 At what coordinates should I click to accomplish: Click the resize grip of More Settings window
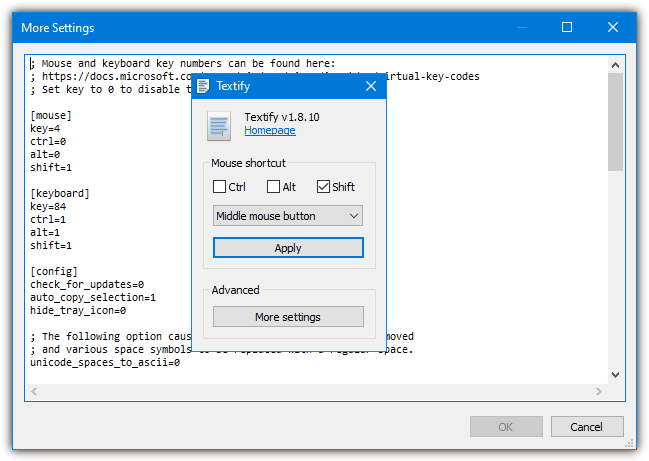[630, 444]
